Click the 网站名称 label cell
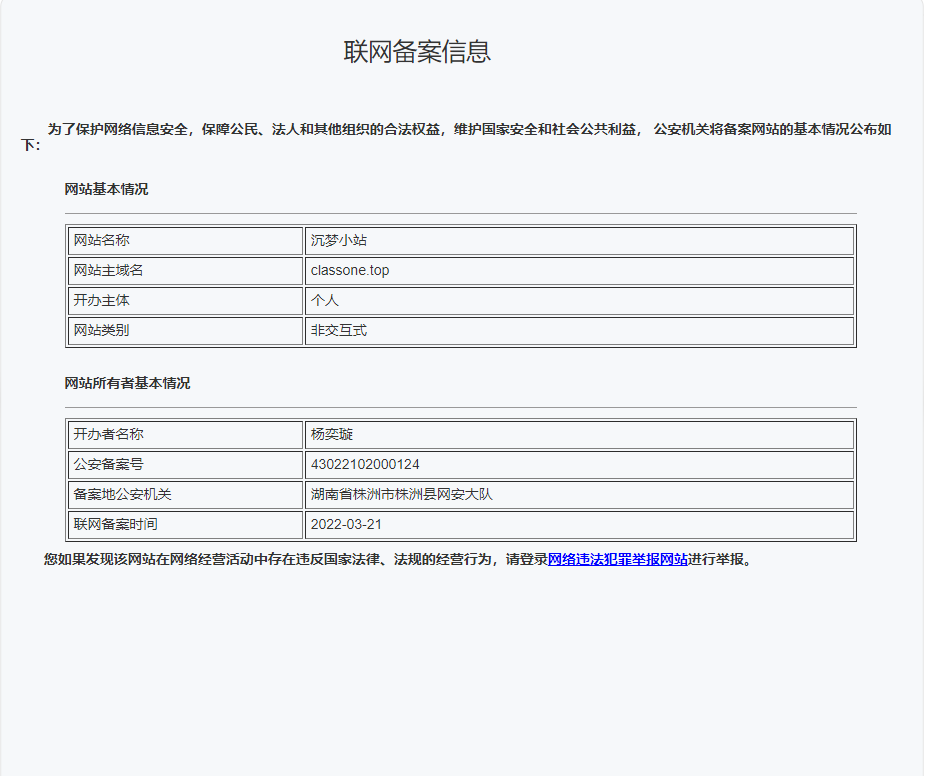The height and width of the screenshot is (776, 925). click(186, 241)
